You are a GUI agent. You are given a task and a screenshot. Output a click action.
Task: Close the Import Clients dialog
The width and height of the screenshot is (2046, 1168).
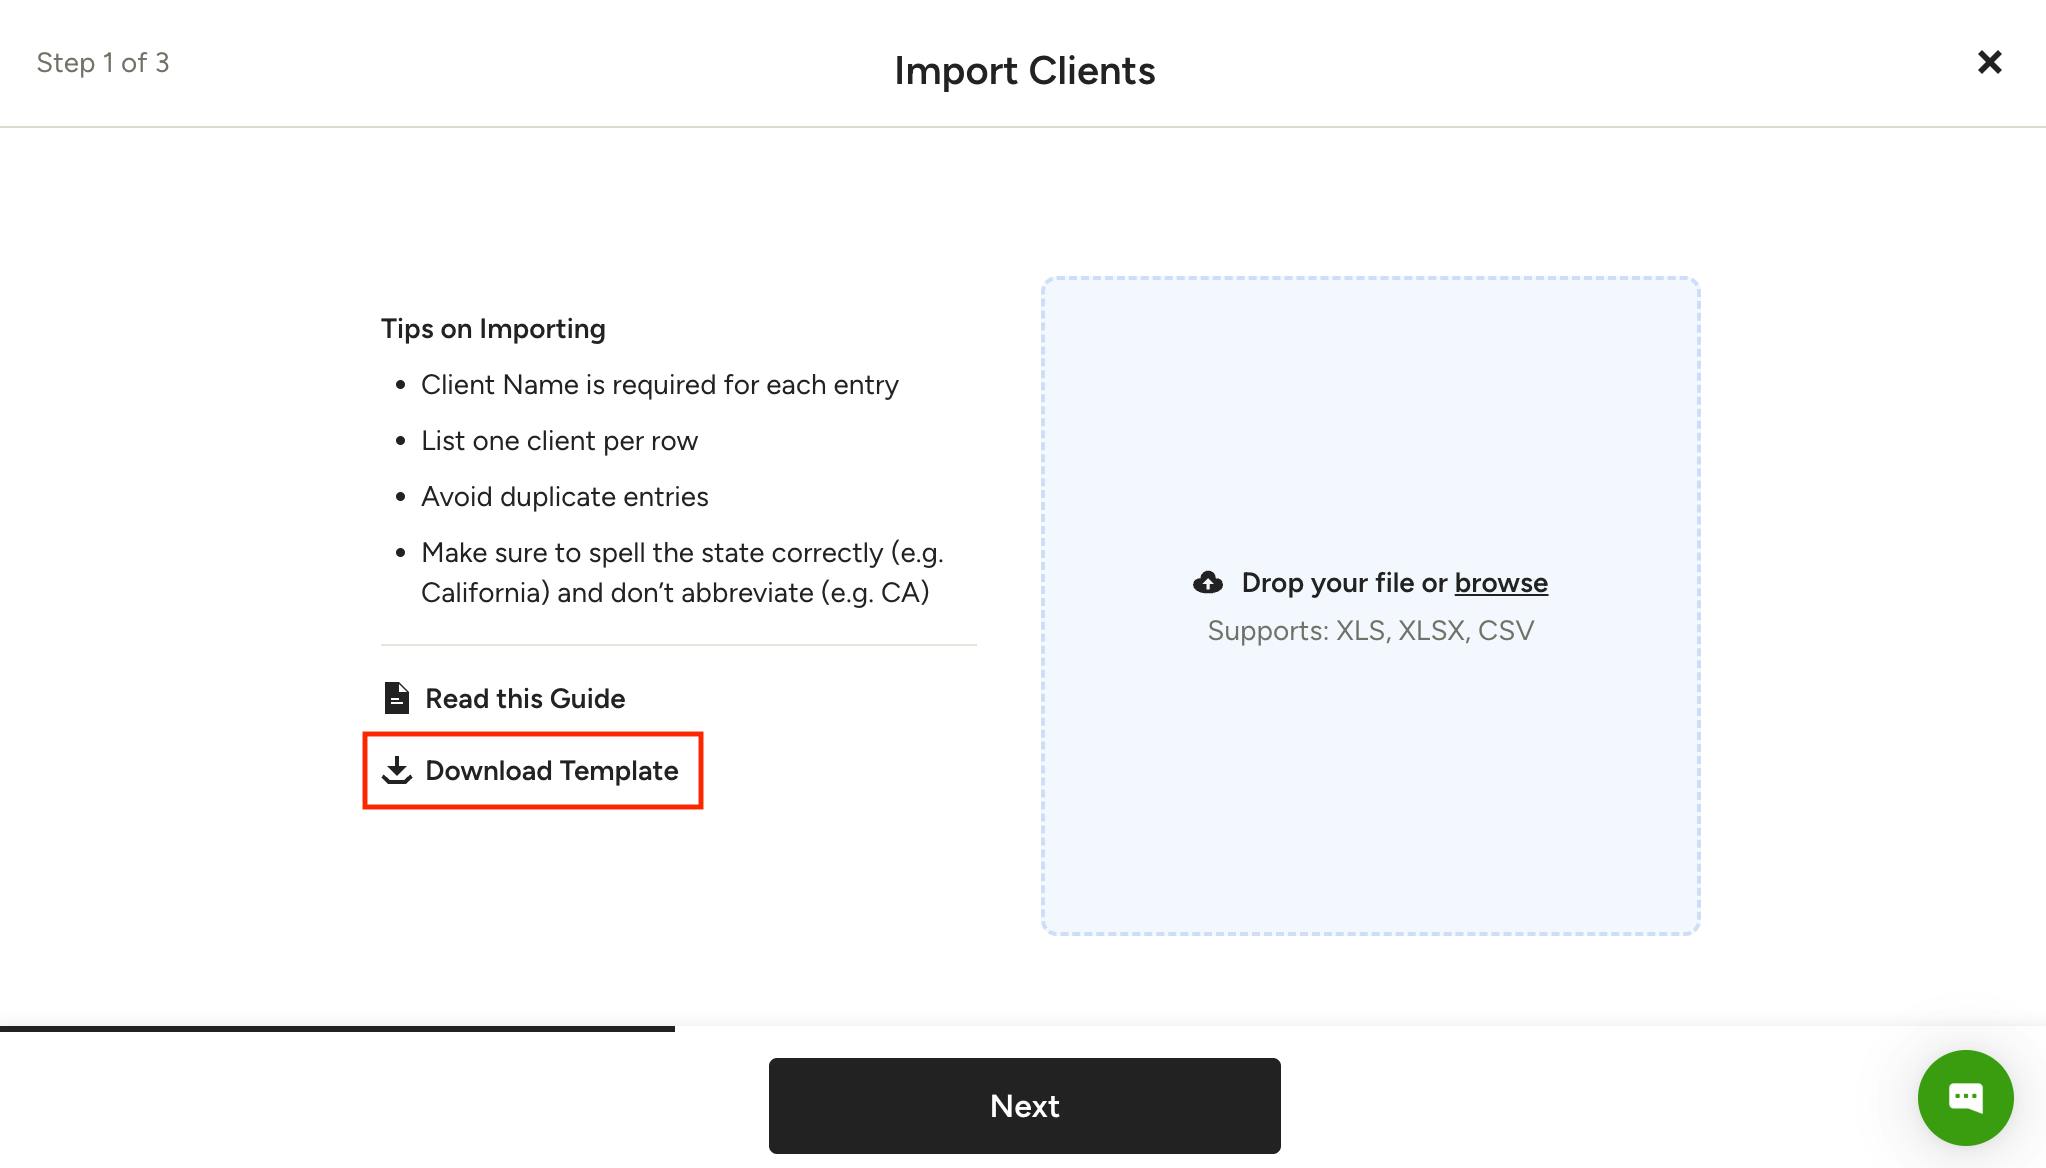pyautogui.click(x=1989, y=63)
